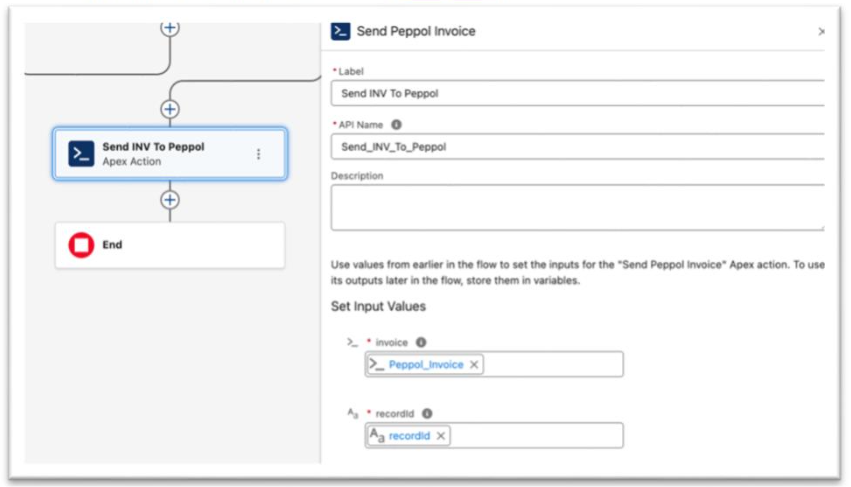The width and height of the screenshot is (851, 487).
Task: Click the Send Peppol Invoice panel header icon
Action: pos(341,31)
